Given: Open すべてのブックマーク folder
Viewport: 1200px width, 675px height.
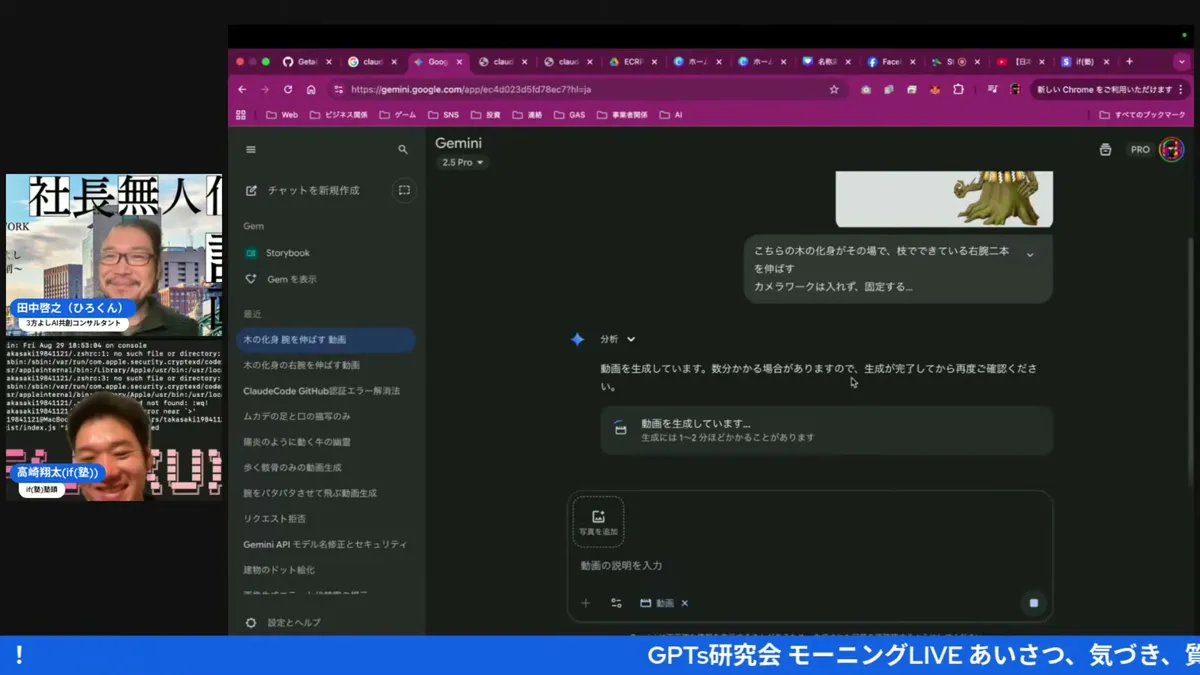Looking at the screenshot, I should tap(1141, 115).
